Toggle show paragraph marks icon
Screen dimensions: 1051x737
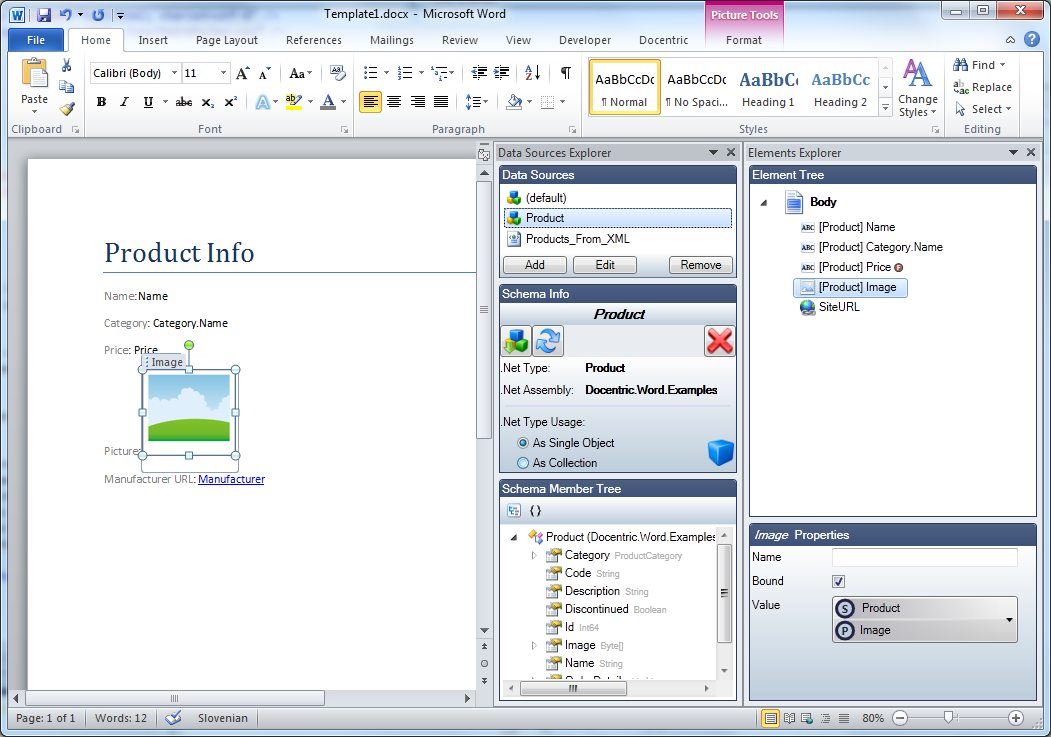566,73
